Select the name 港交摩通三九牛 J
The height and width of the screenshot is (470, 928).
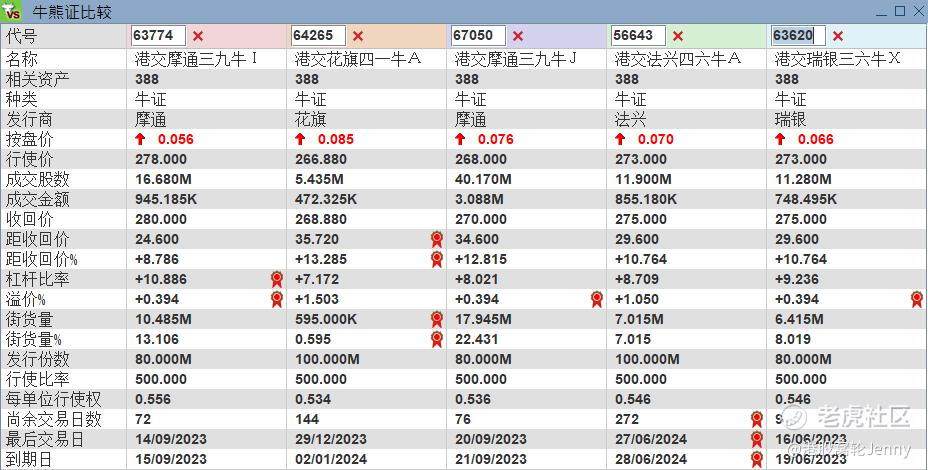tap(516, 59)
